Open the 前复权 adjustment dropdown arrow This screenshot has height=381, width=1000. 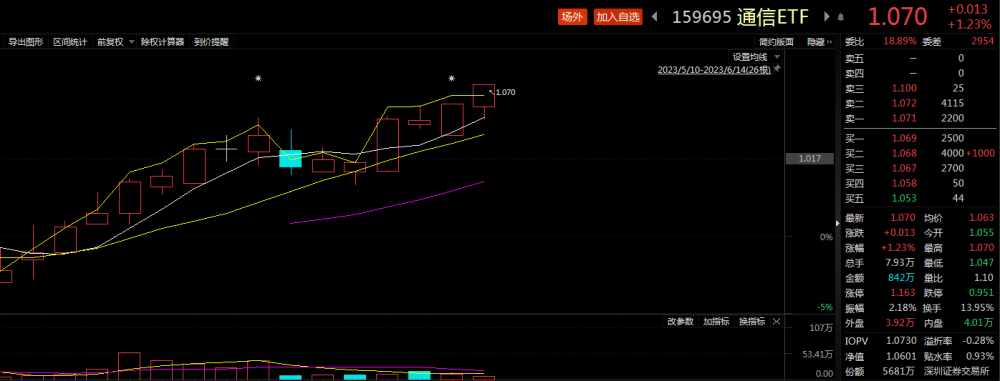(x=131, y=42)
